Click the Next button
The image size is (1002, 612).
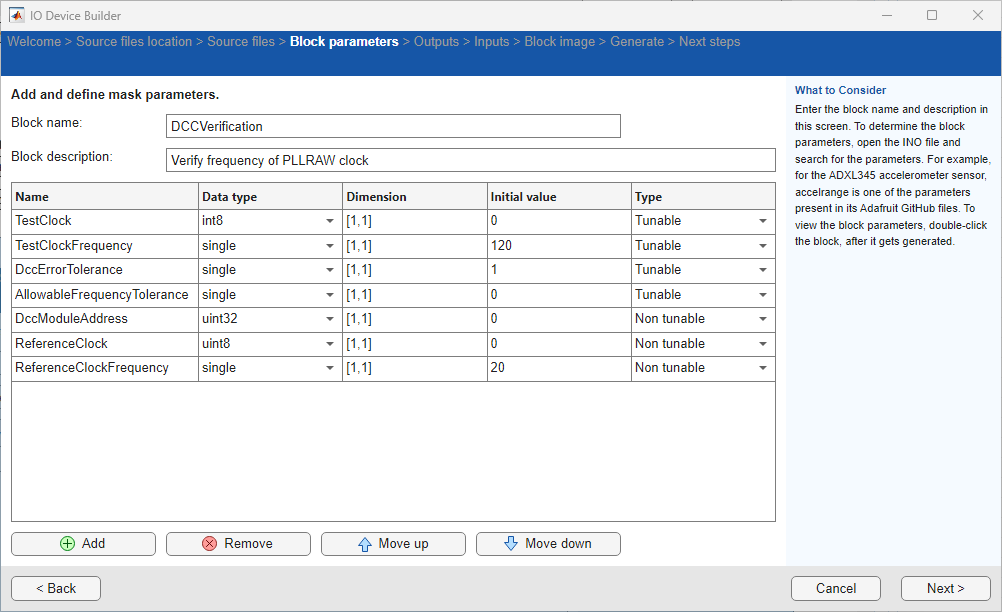coord(944,588)
